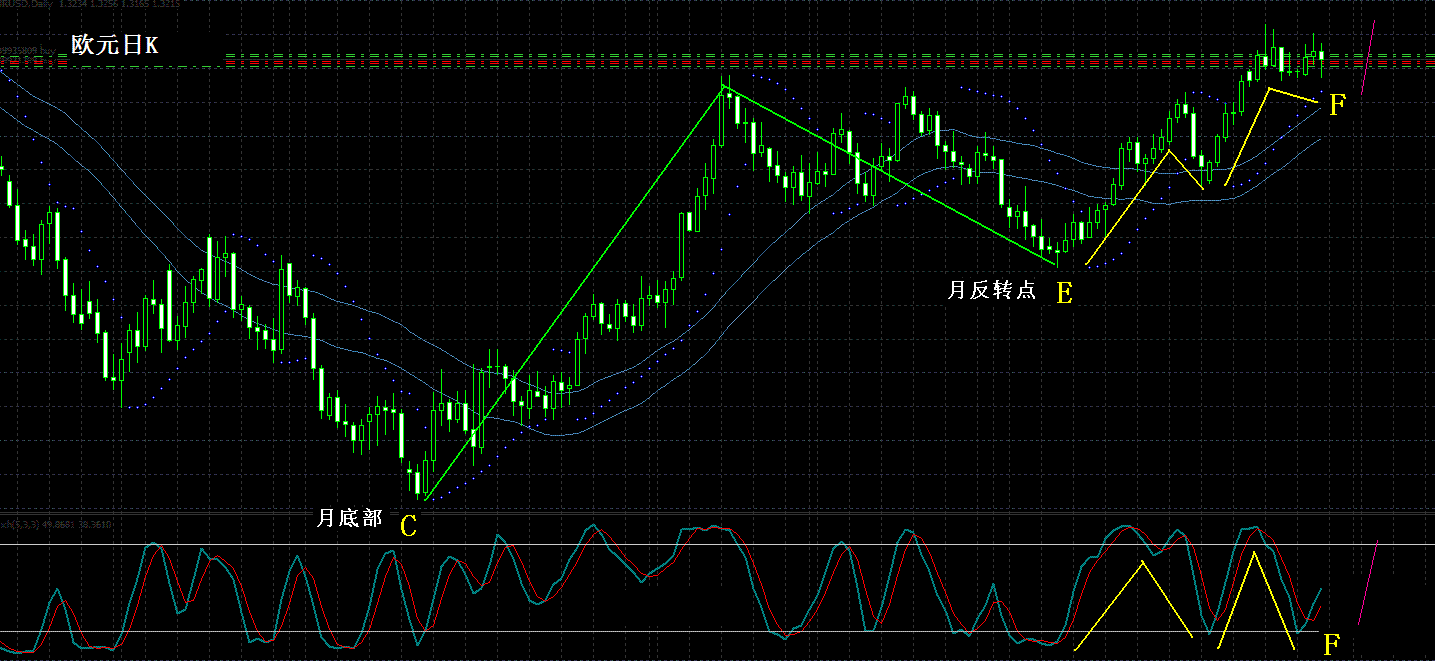1435x661 pixels.
Task: Select the 欧元日K chart title label
Action: tap(114, 45)
